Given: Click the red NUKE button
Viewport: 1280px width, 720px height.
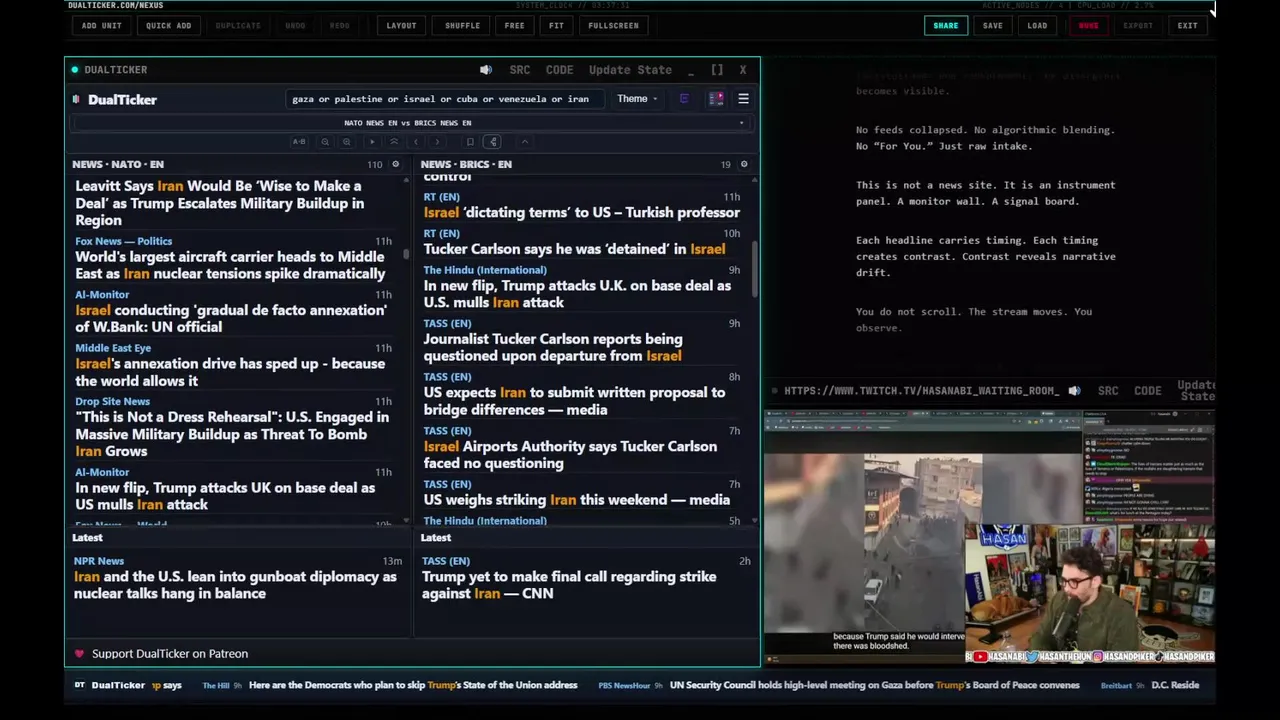Looking at the screenshot, I should [1088, 26].
